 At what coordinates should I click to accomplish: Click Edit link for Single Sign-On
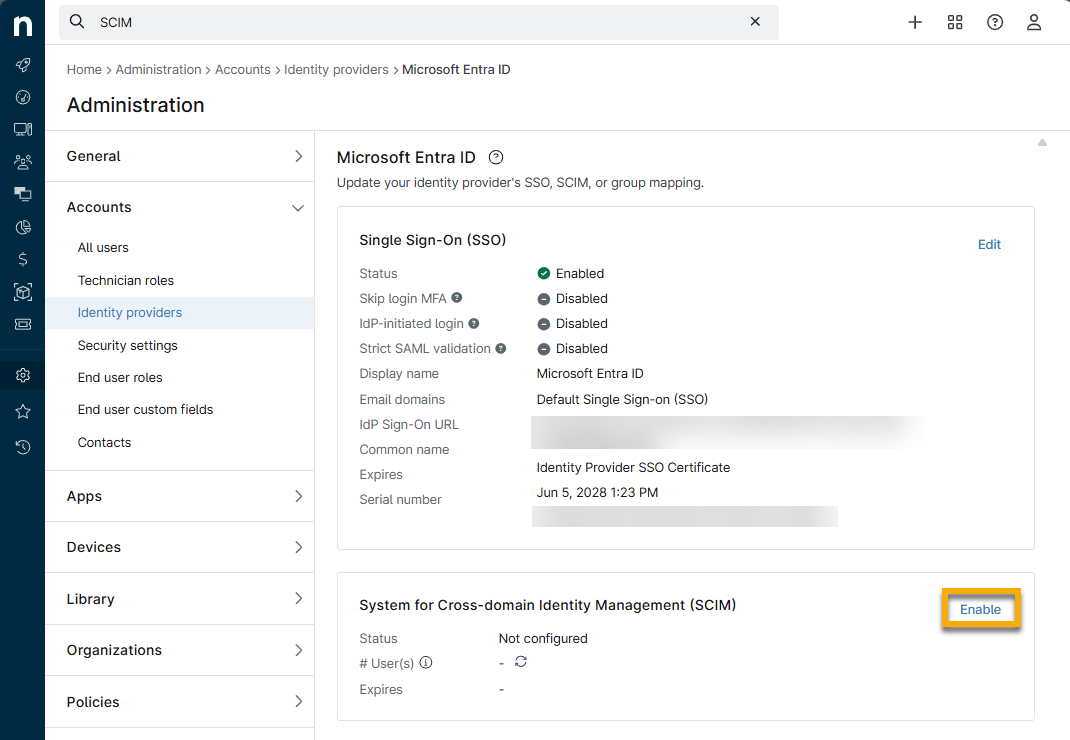(989, 244)
